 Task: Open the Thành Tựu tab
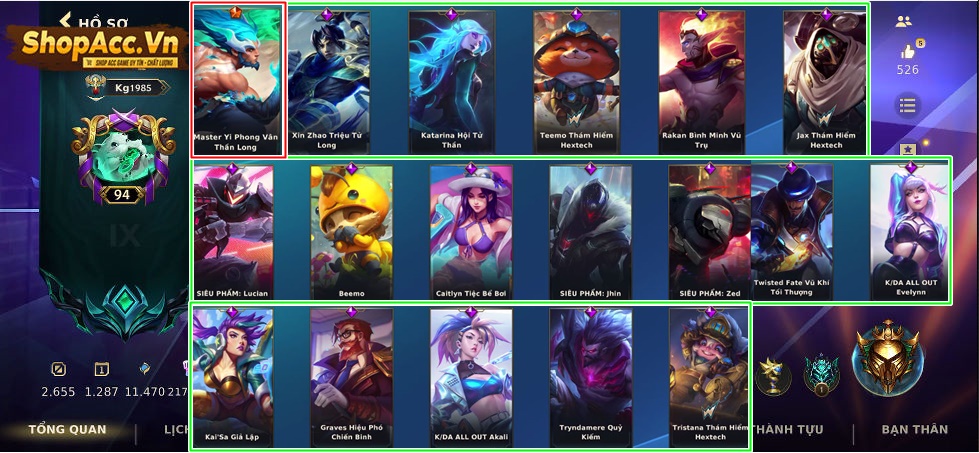[x=788, y=429]
